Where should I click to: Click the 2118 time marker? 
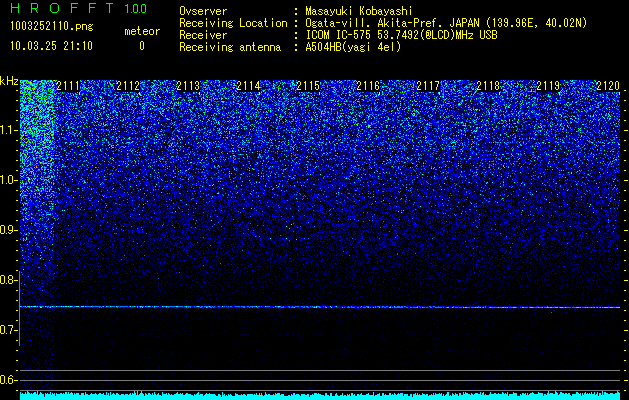(x=488, y=85)
